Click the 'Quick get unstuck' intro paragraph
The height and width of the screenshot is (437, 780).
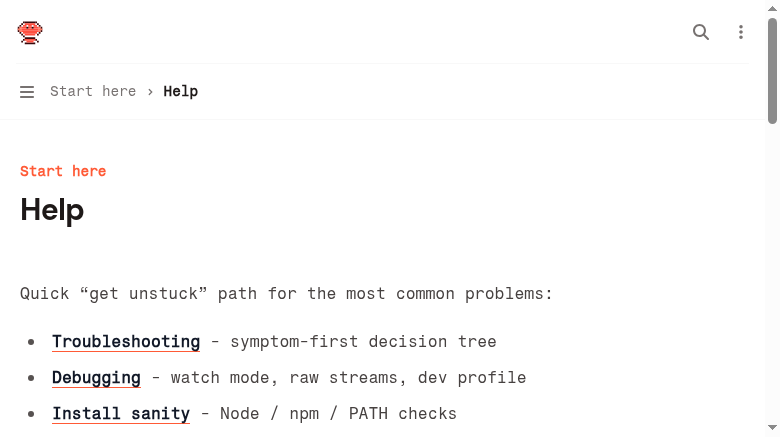286,294
